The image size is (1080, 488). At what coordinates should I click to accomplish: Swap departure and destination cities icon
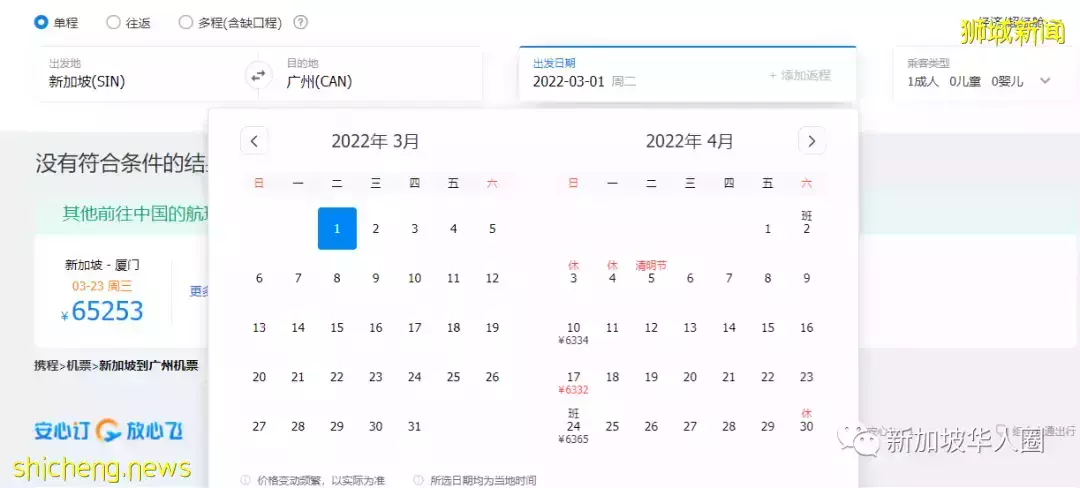(258, 76)
